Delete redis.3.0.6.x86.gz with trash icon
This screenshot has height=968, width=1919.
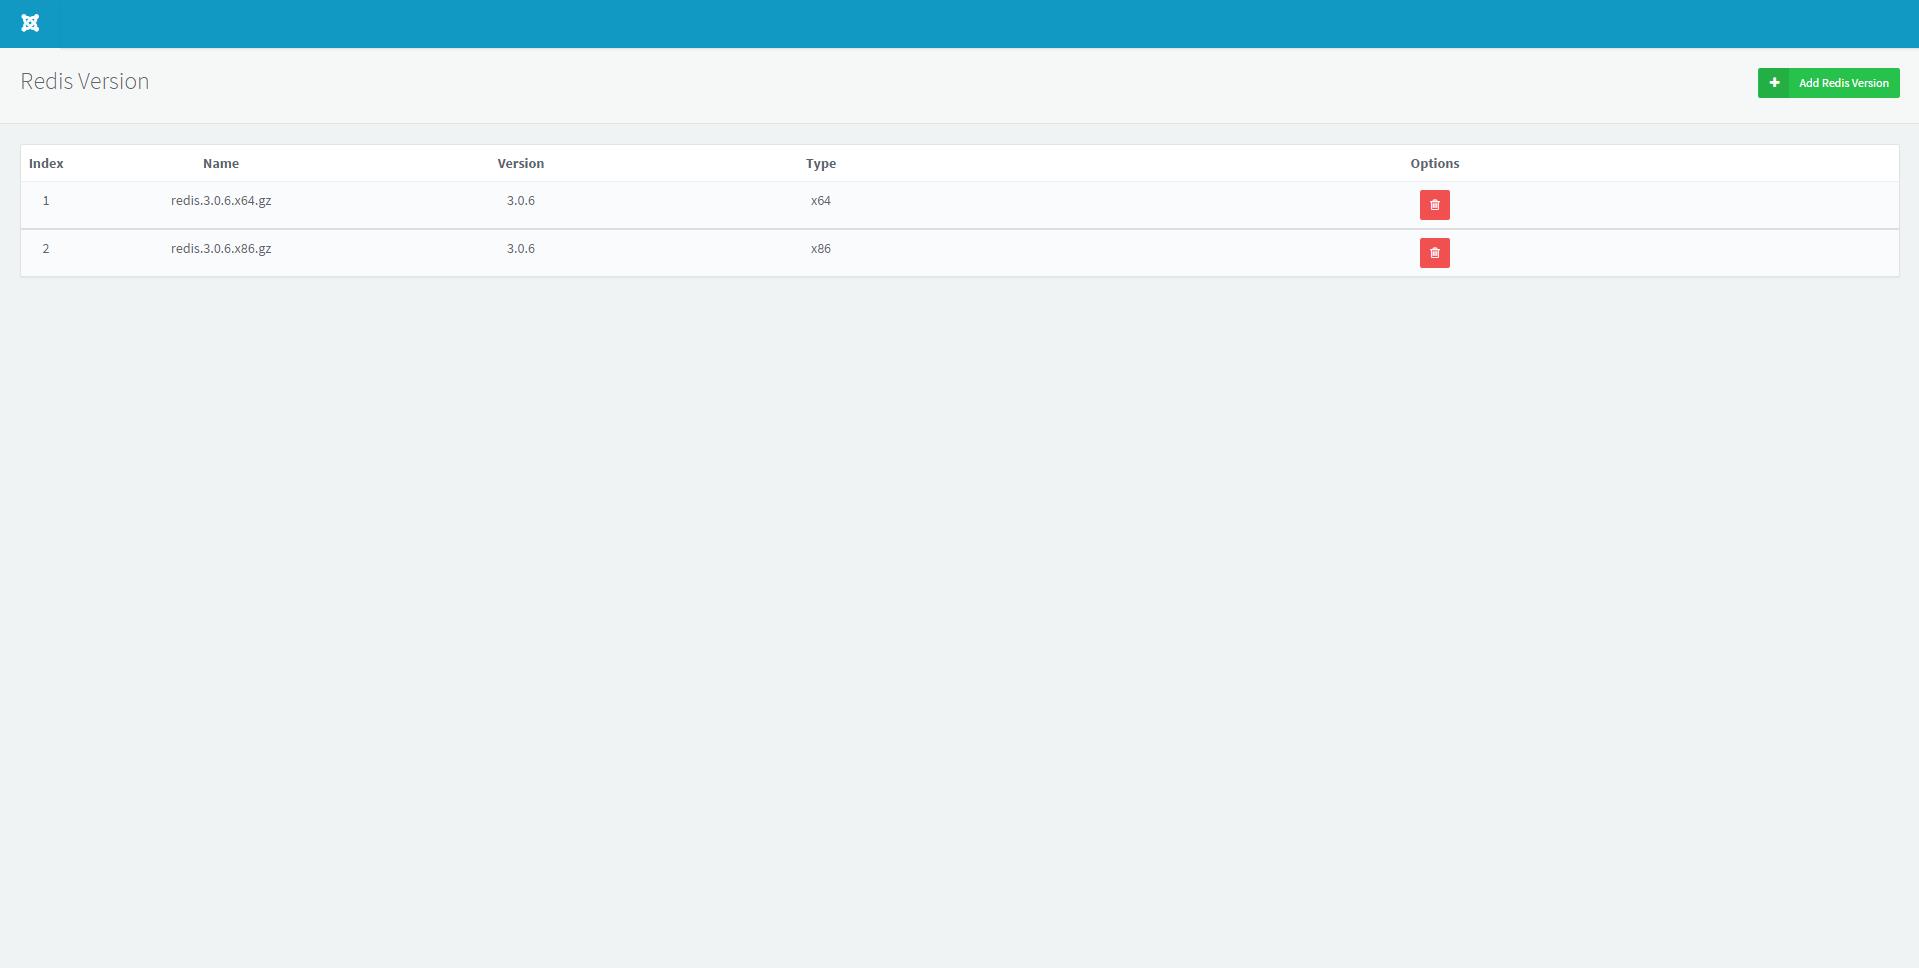[1434, 253]
